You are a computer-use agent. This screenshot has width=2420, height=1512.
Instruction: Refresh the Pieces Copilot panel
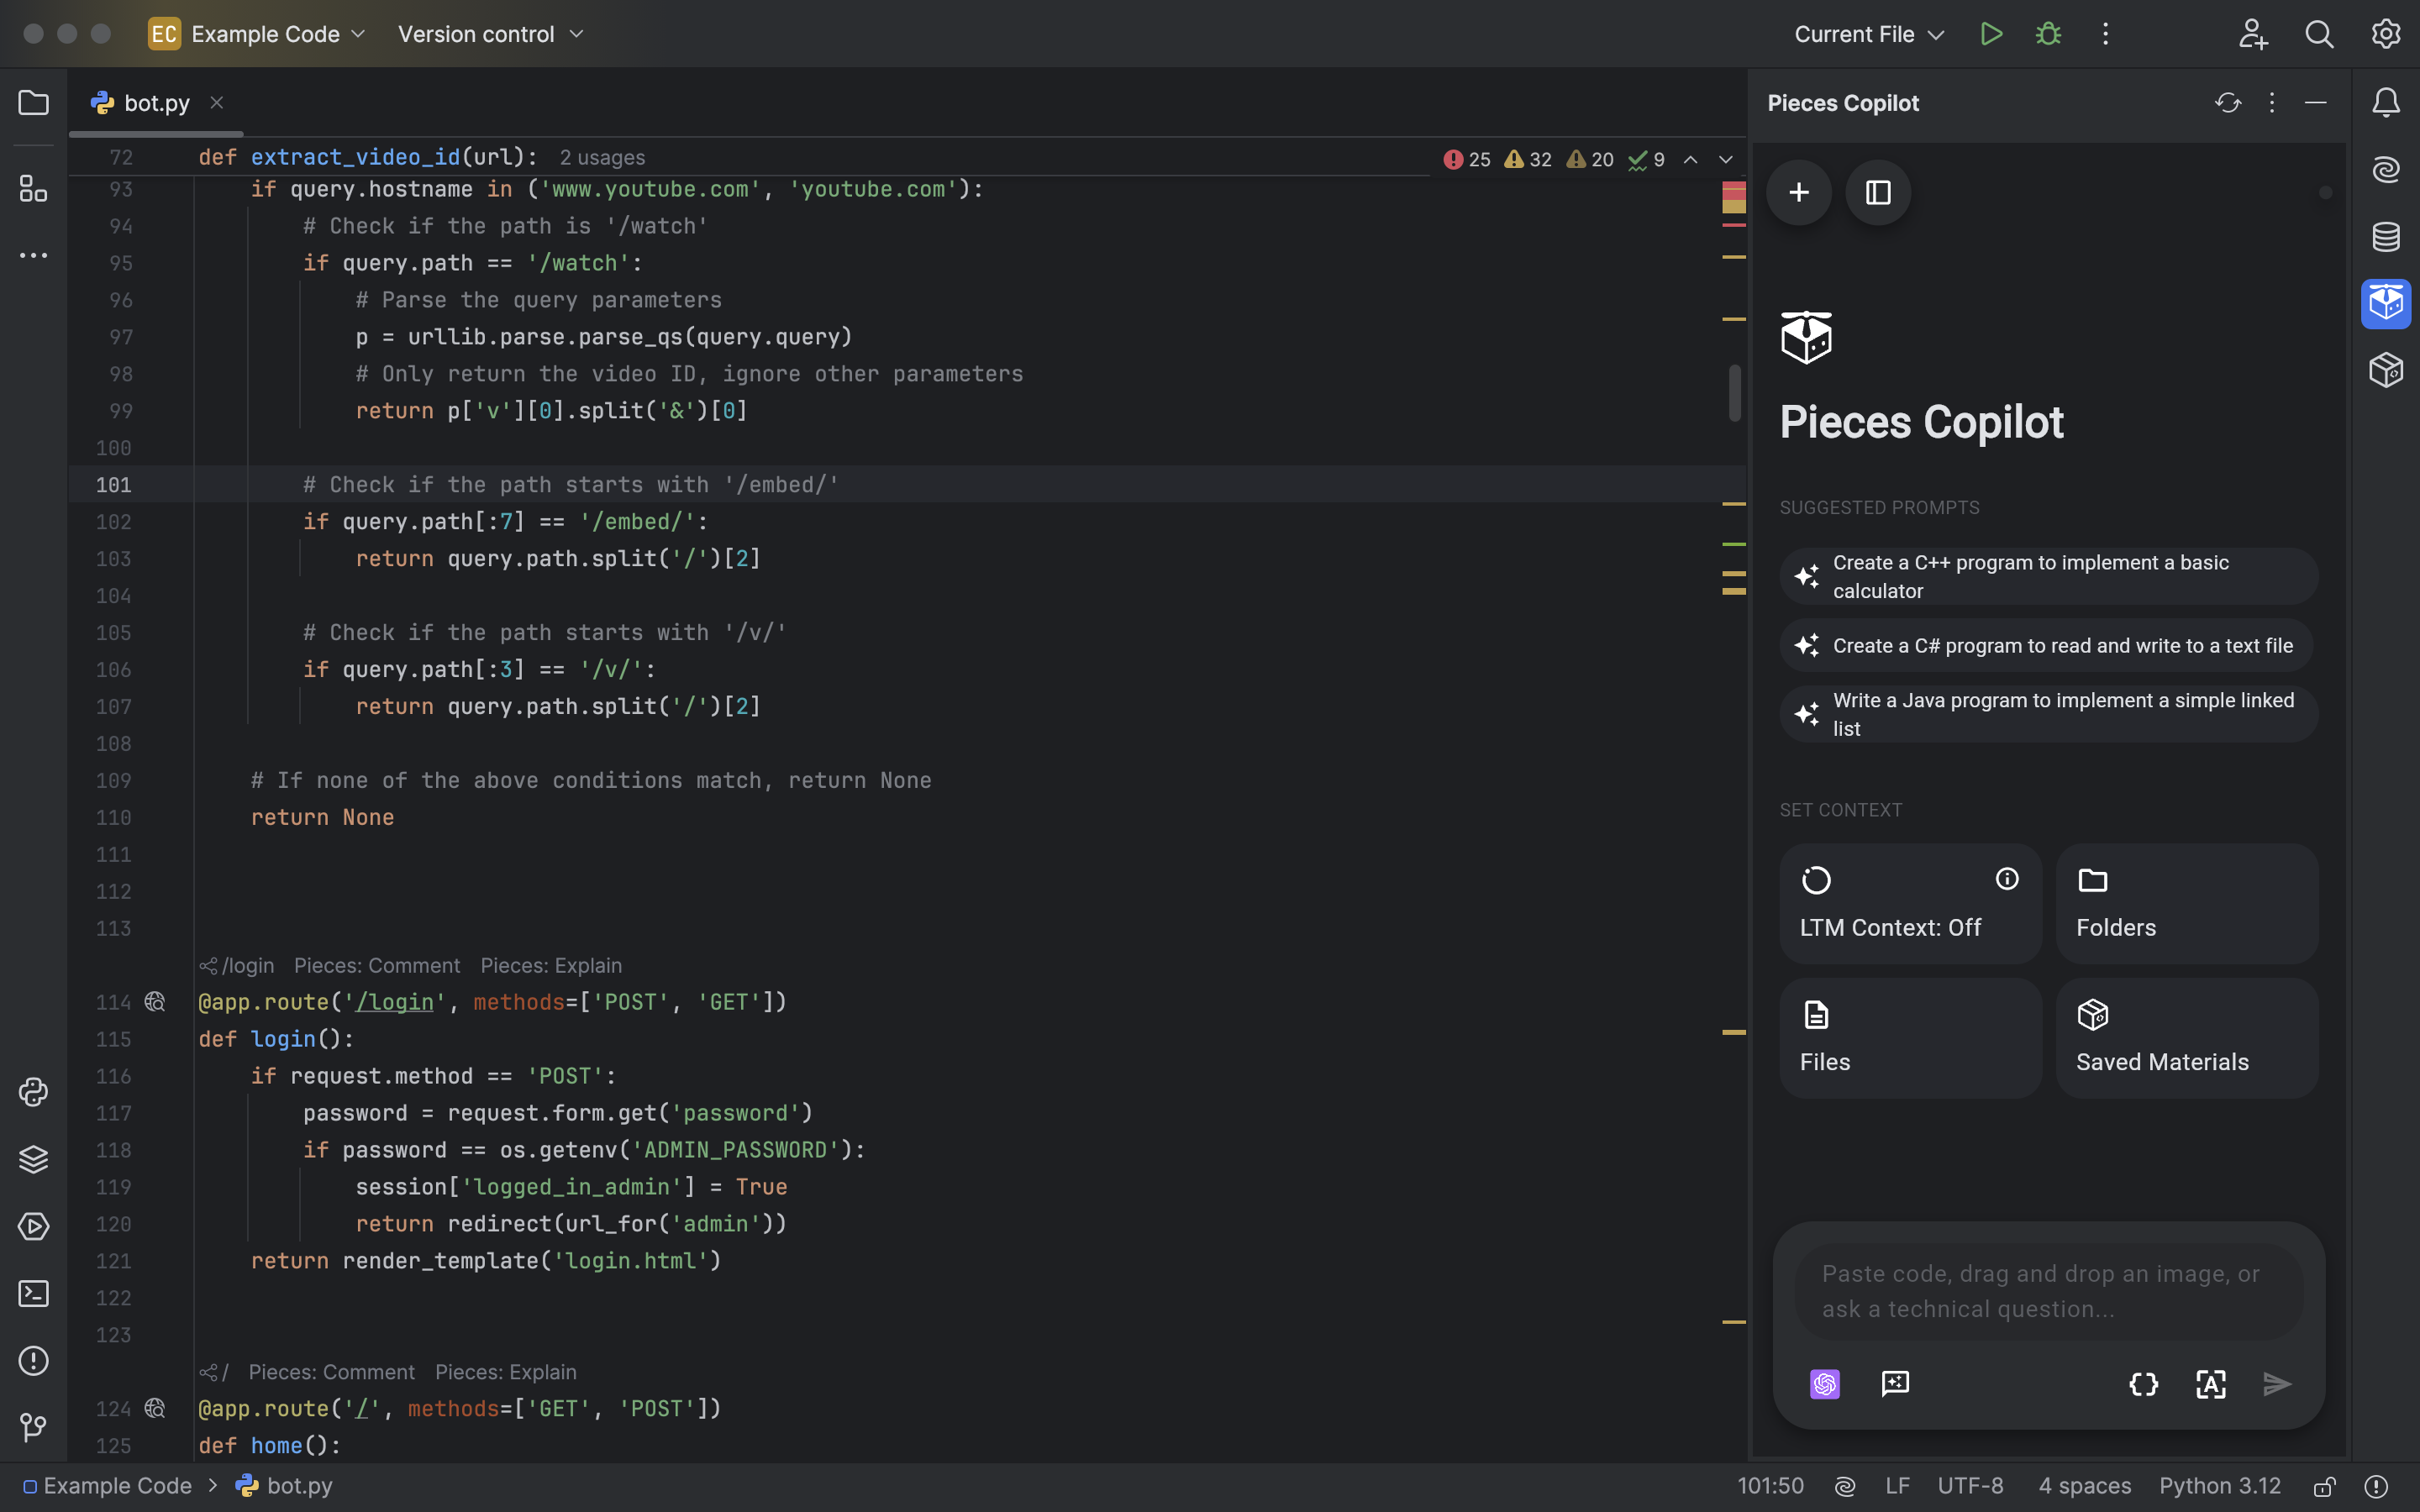(x=2228, y=103)
